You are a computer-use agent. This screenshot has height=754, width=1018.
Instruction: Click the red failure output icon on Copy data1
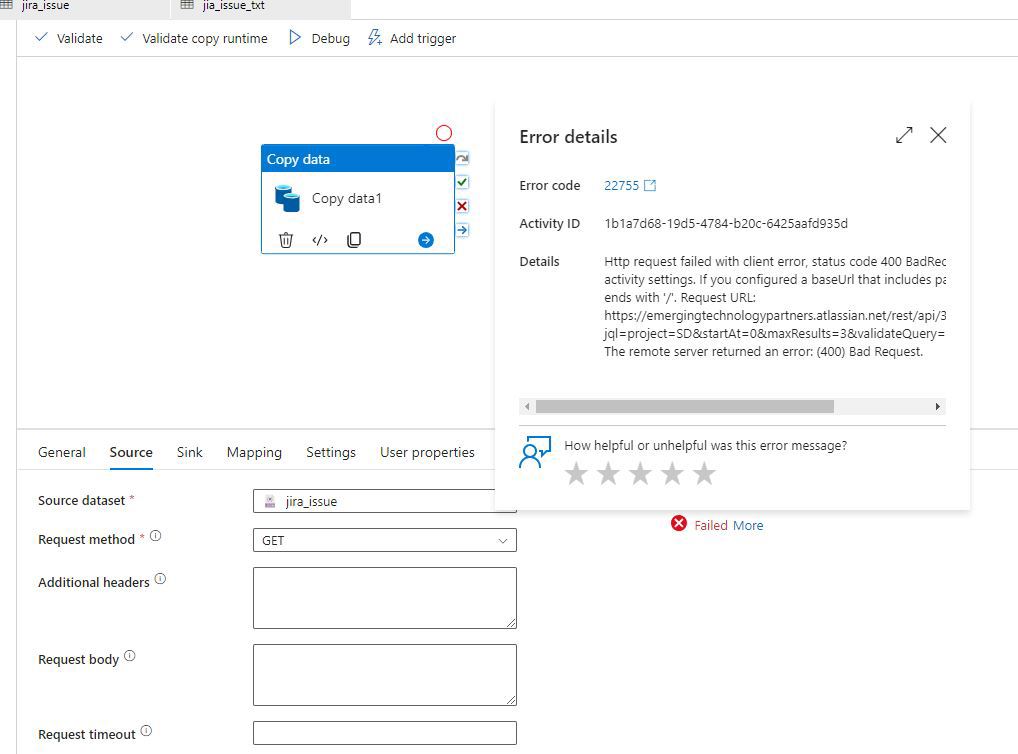tap(461, 206)
